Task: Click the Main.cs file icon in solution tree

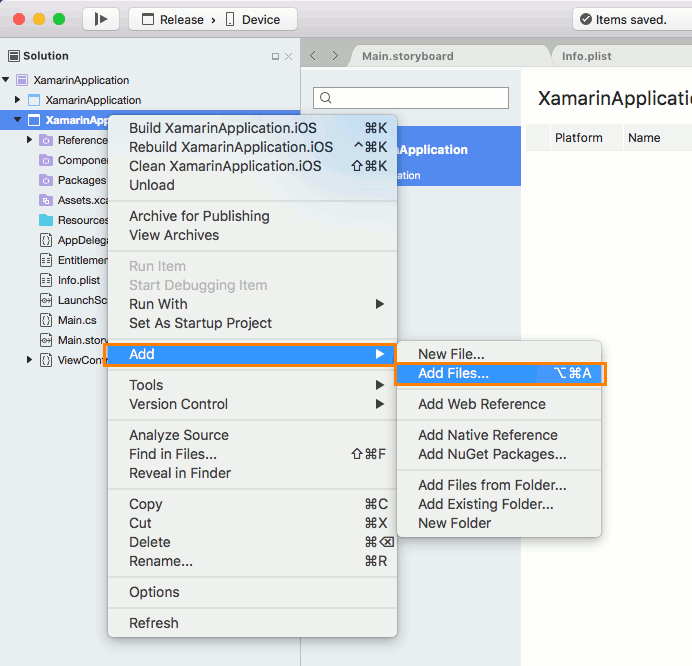Action: pyautogui.click(x=46, y=320)
